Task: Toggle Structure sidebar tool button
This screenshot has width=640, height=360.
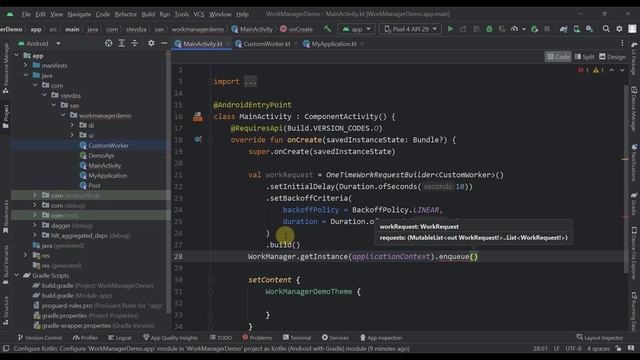Action: pos(6,310)
